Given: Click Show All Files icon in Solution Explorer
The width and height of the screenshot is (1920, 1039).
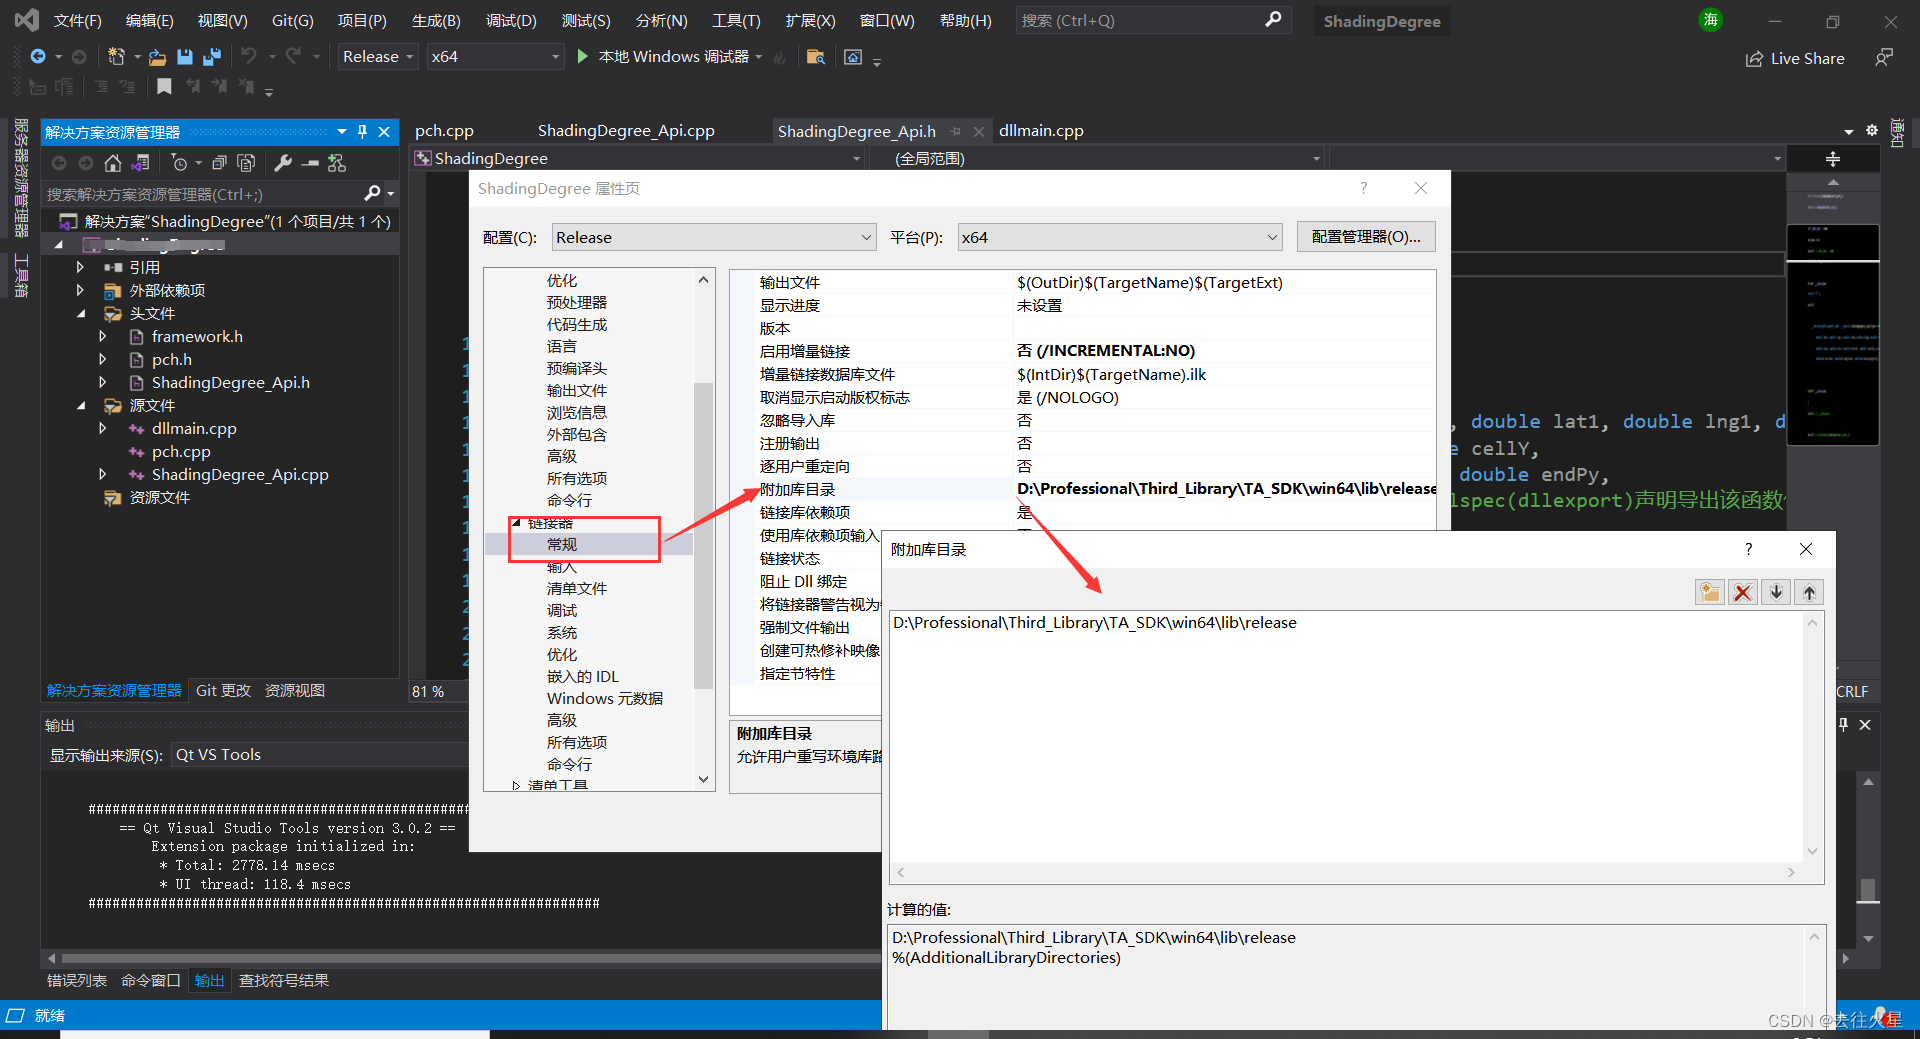Looking at the screenshot, I should pos(246,162).
